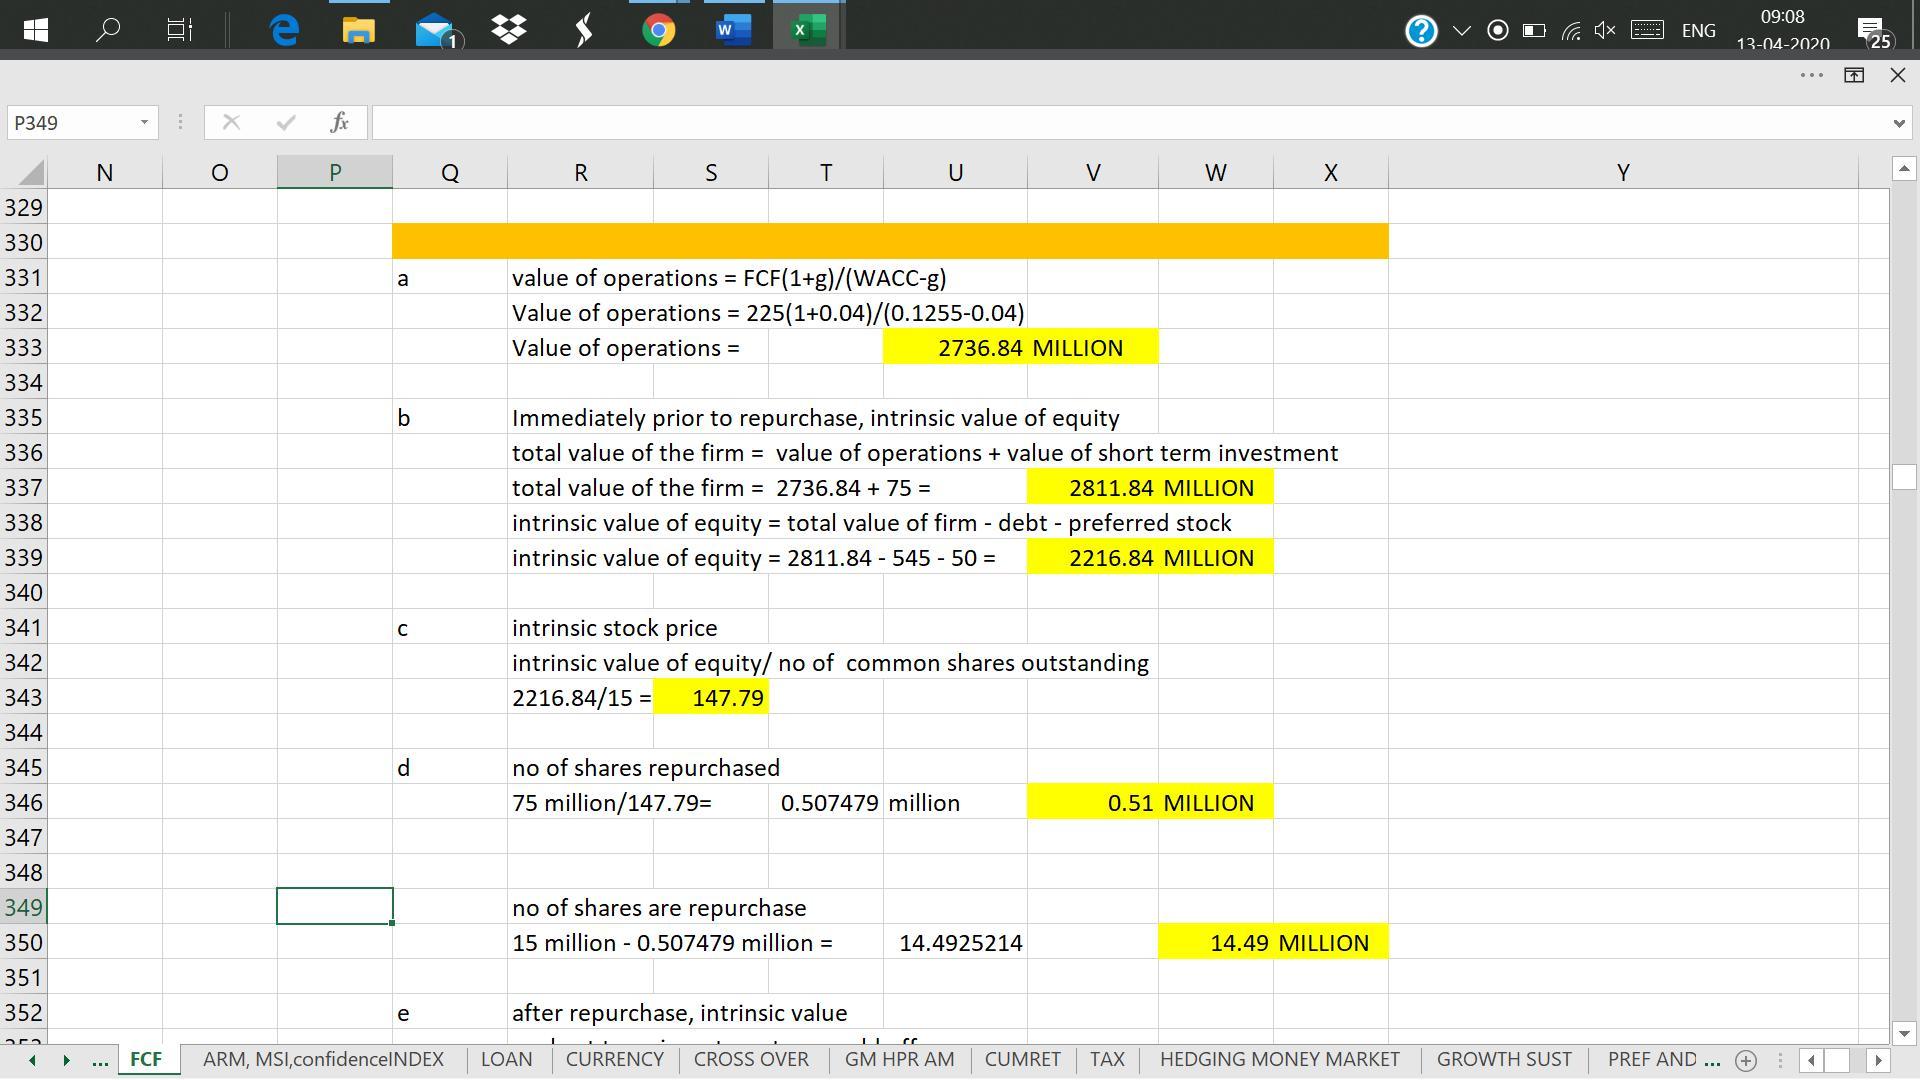Click the three-dots more options icon
Viewport: 1920px width, 1080px height.
pyautogui.click(x=1811, y=75)
